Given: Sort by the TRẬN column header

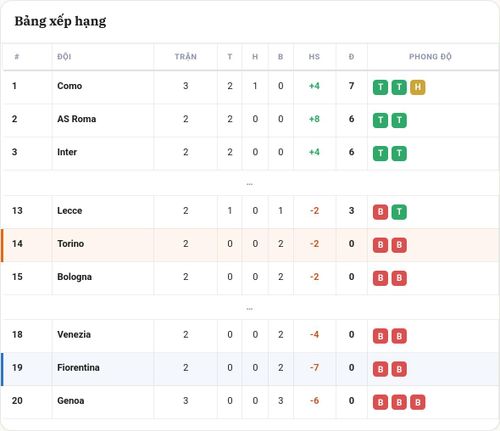Looking at the screenshot, I should point(186,57).
